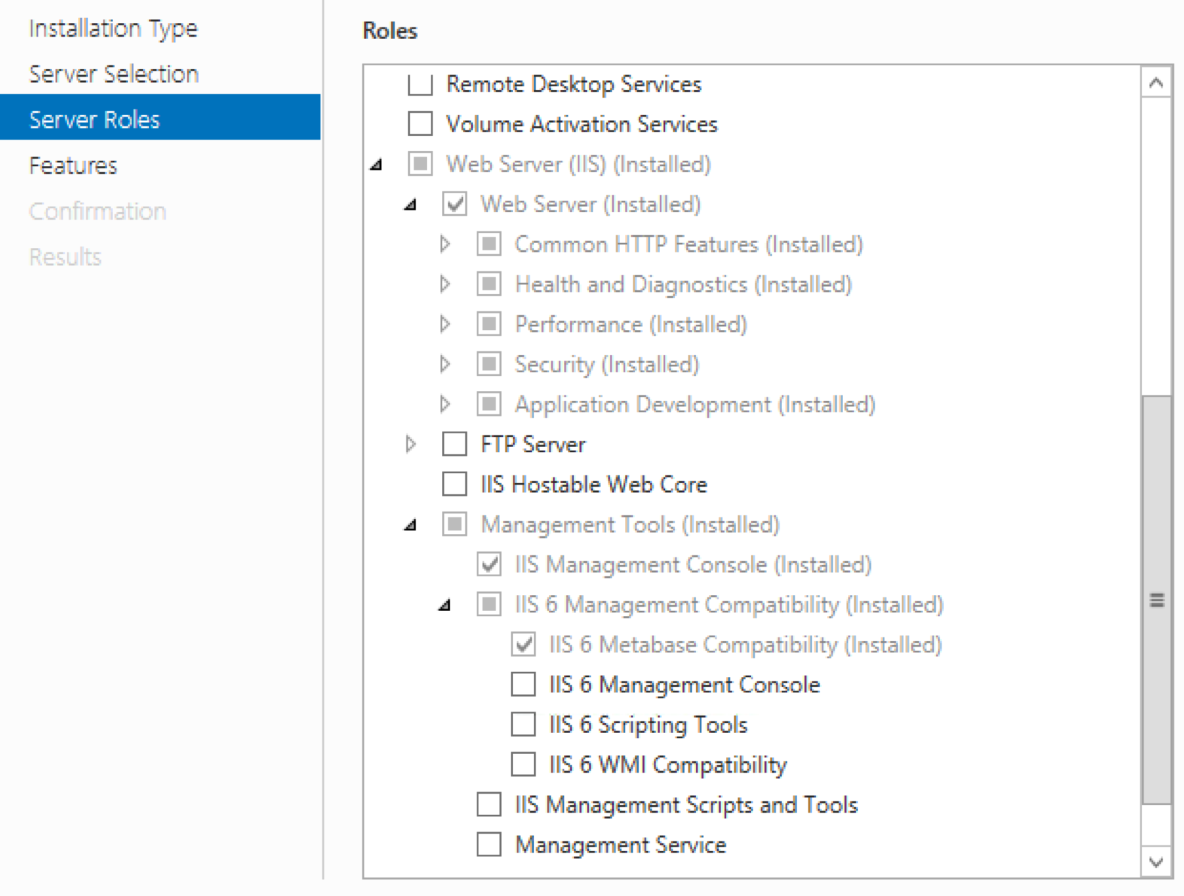The height and width of the screenshot is (896, 1184).
Task: Click the Management Tools (Installed) checkbox
Action: [455, 524]
